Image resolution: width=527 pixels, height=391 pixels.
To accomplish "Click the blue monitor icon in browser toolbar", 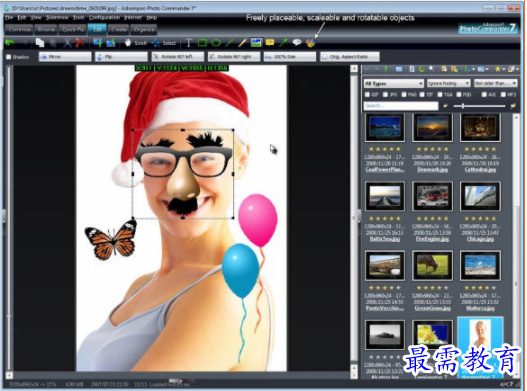I will [x=399, y=69].
